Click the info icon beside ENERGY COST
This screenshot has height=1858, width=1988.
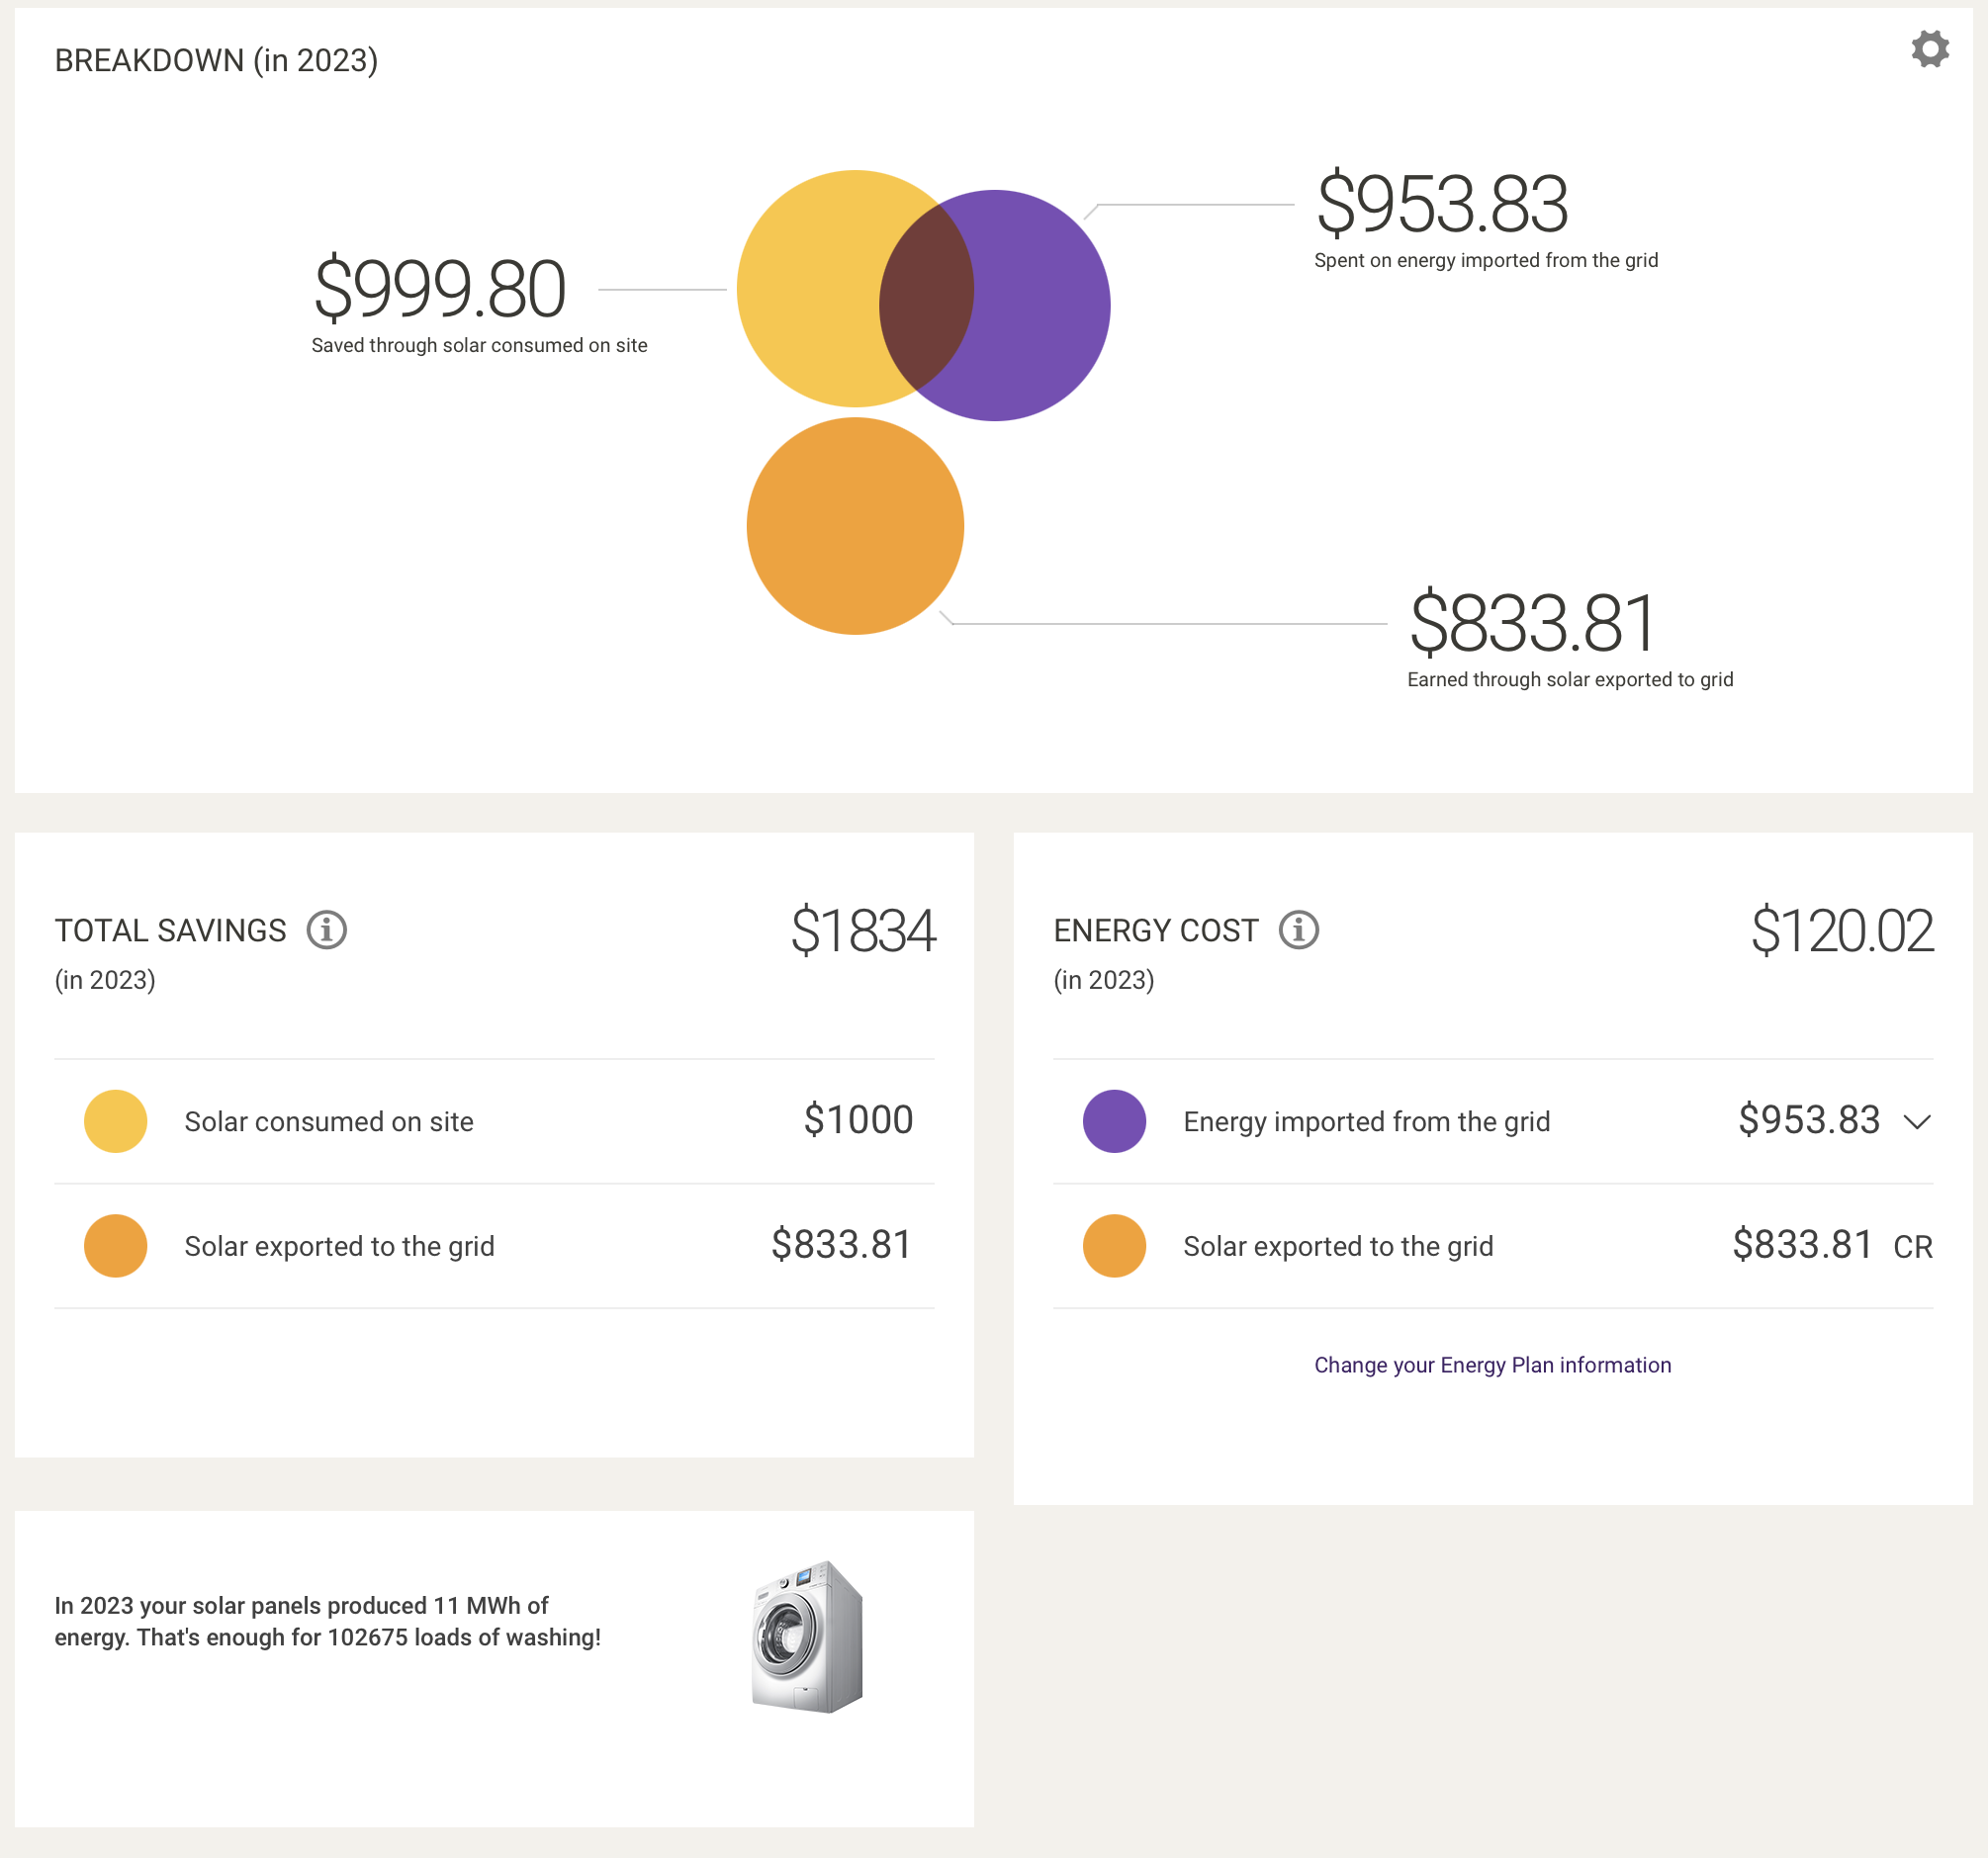(x=1297, y=930)
